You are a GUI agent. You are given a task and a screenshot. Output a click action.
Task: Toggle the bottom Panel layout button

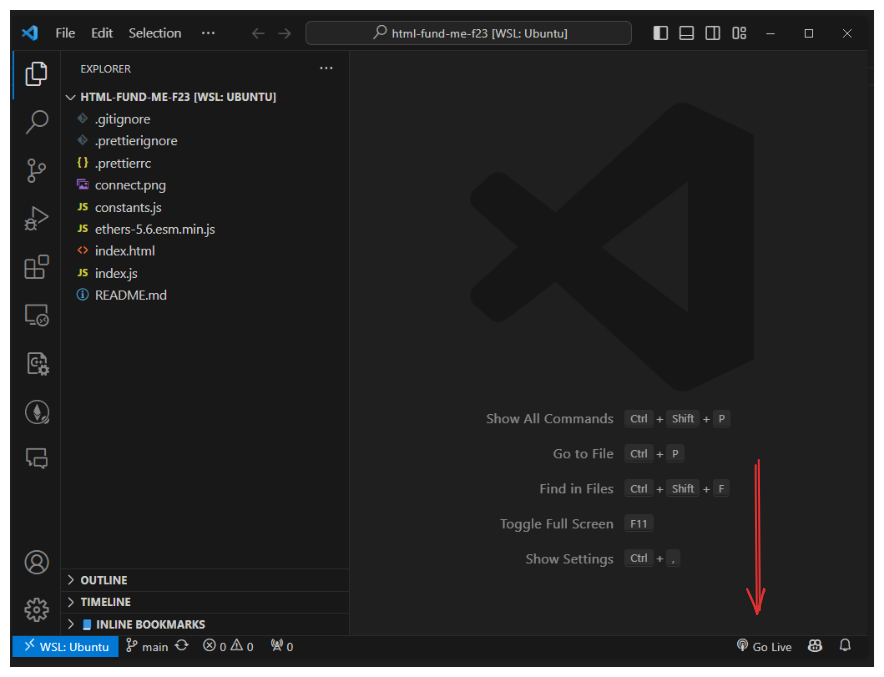coord(687,33)
